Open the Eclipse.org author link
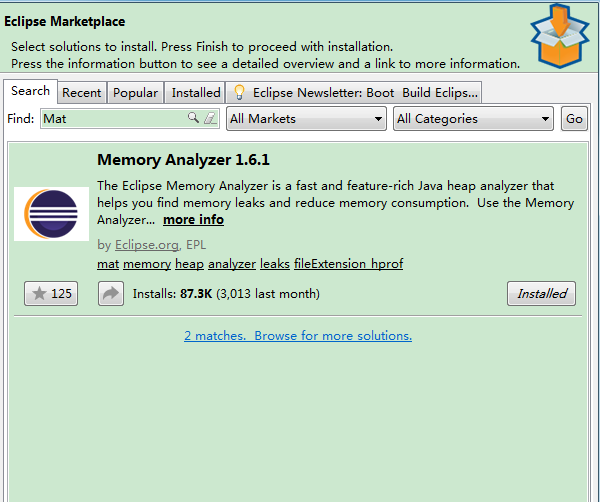The image size is (600, 502). pos(147,244)
